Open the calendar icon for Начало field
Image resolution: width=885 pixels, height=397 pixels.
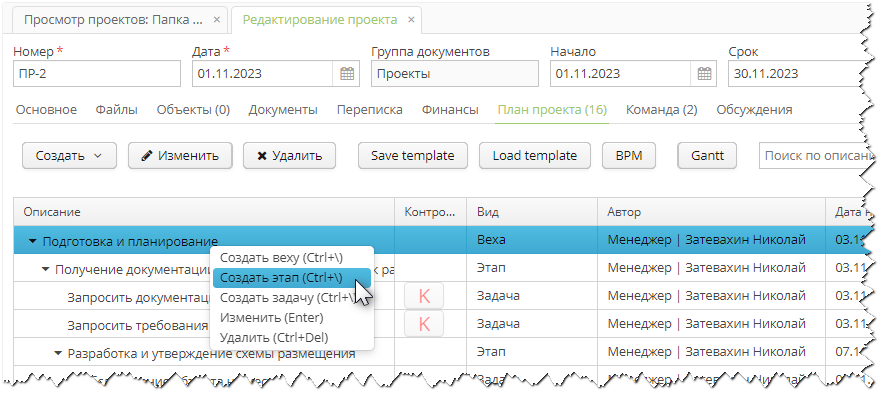(704, 73)
